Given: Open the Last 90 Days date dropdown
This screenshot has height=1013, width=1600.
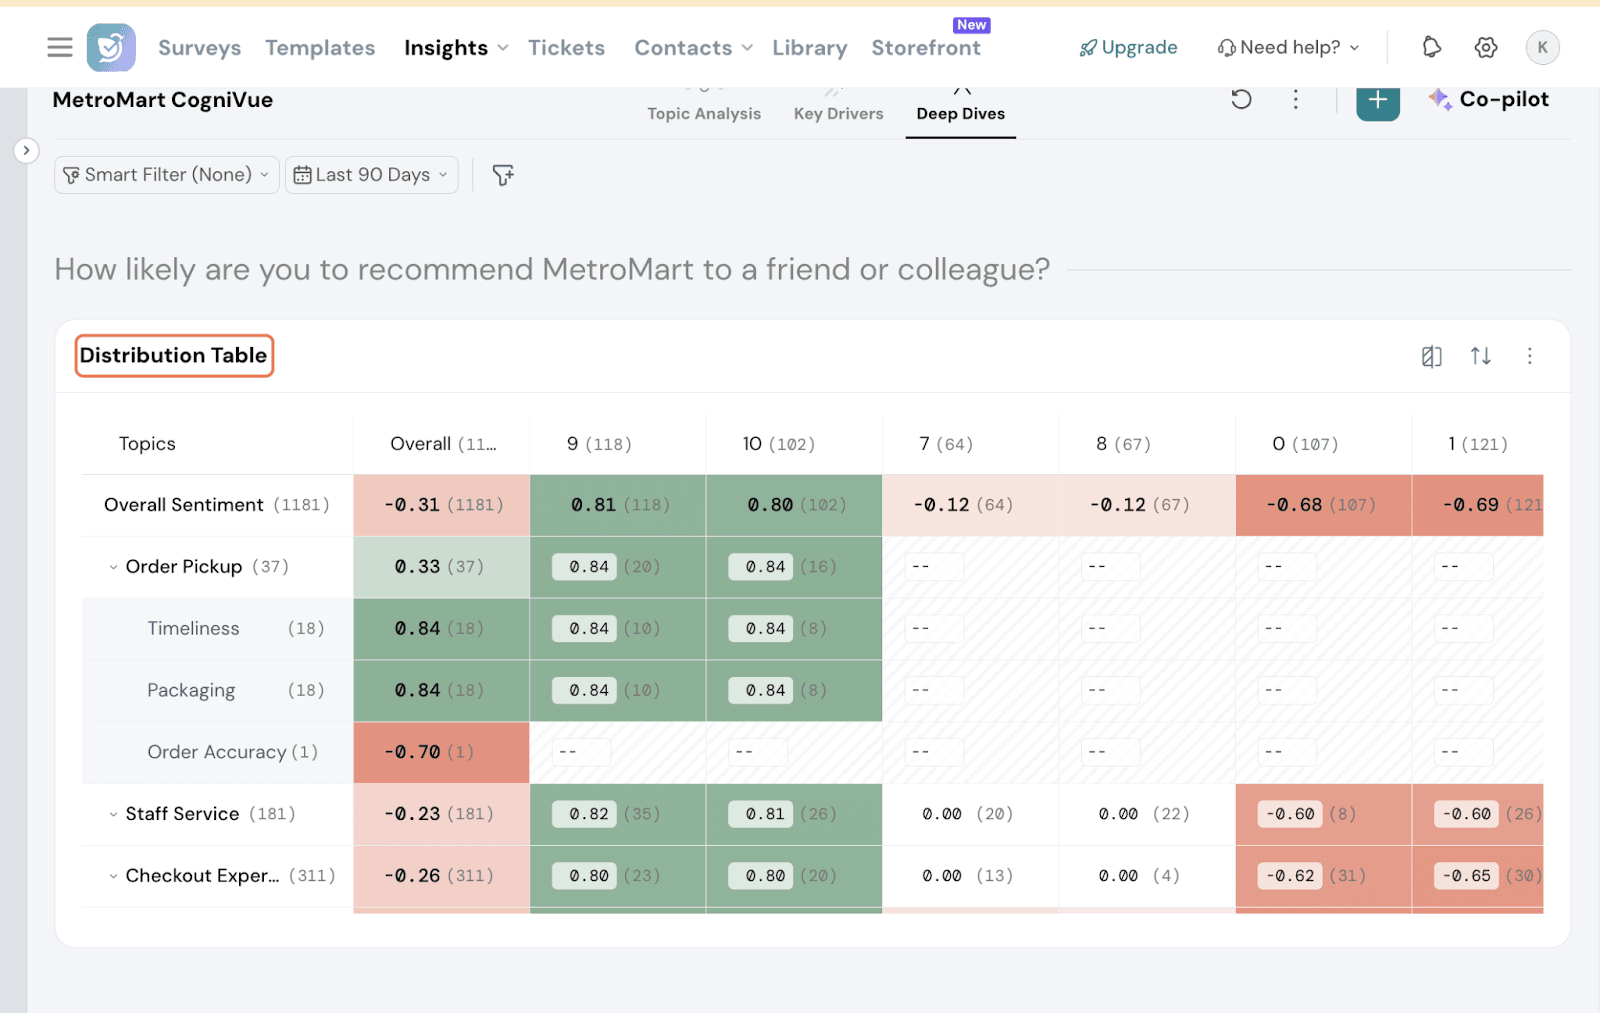Looking at the screenshot, I should (x=371, y=175).
